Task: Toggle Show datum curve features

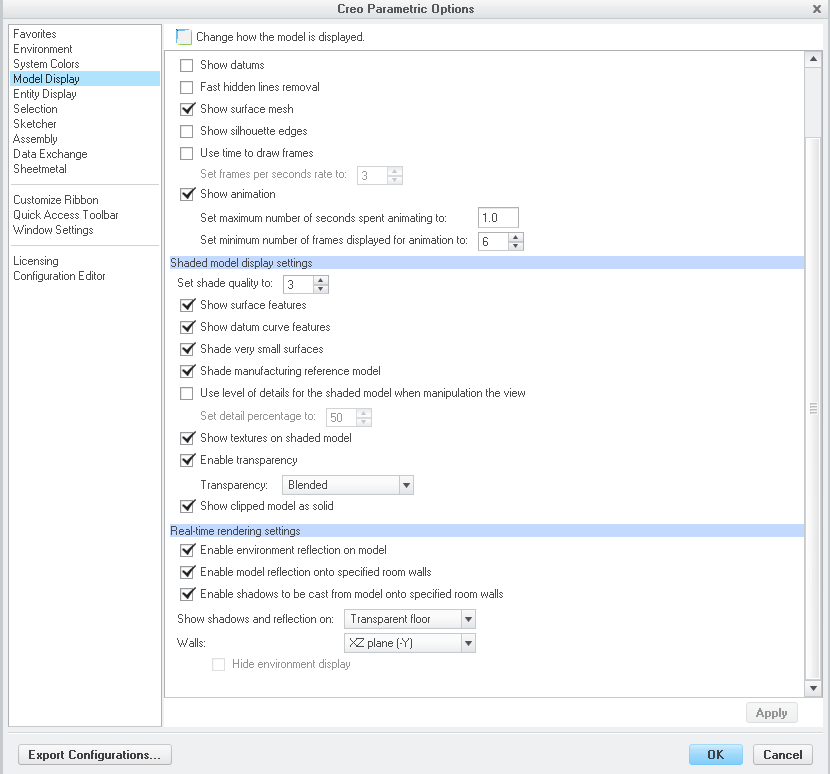Action: [x=186, y=327]
